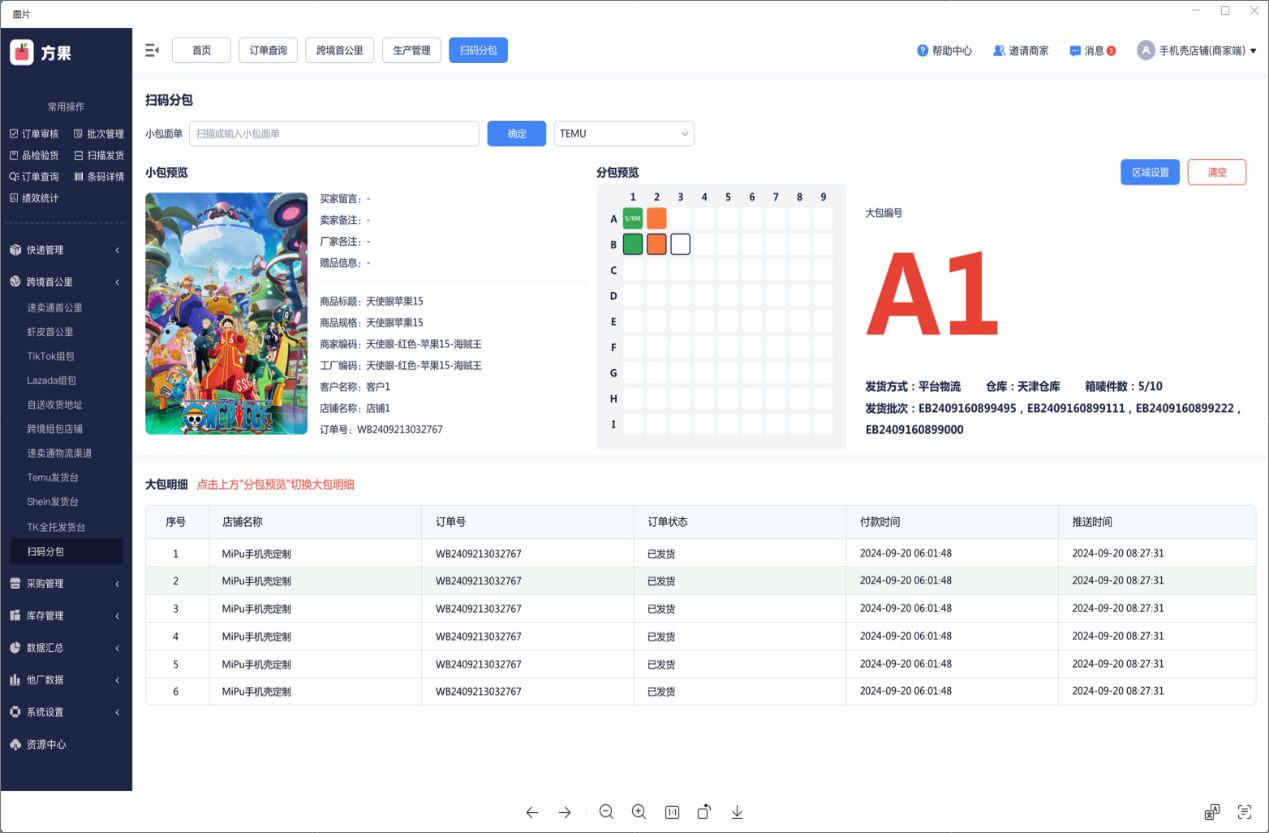Open TK全托发货台 submenu item
This screenshot has width=1269, height=833.
(56, 527)
